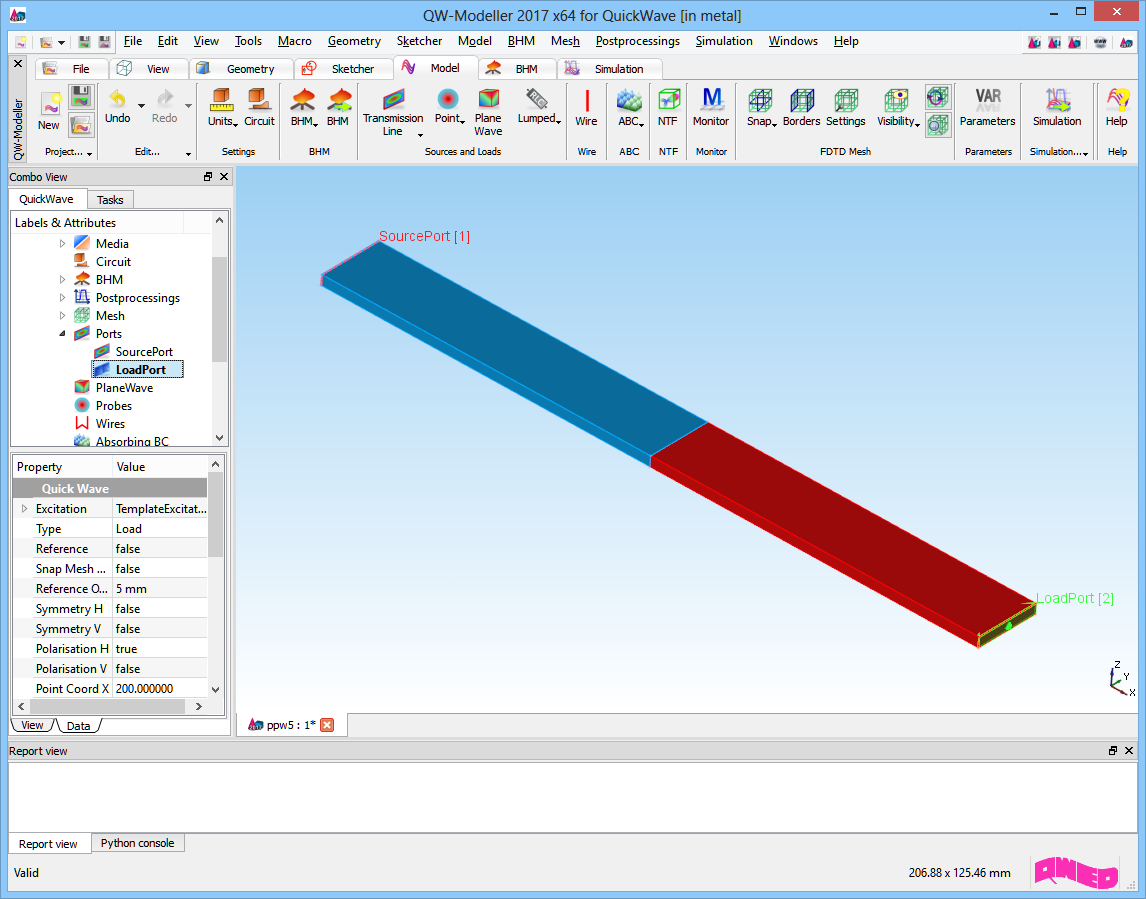Click the Simulation export icon
Viewport: 1146px width, 899px height.
pyautogui.click(x=1057, y=99)
